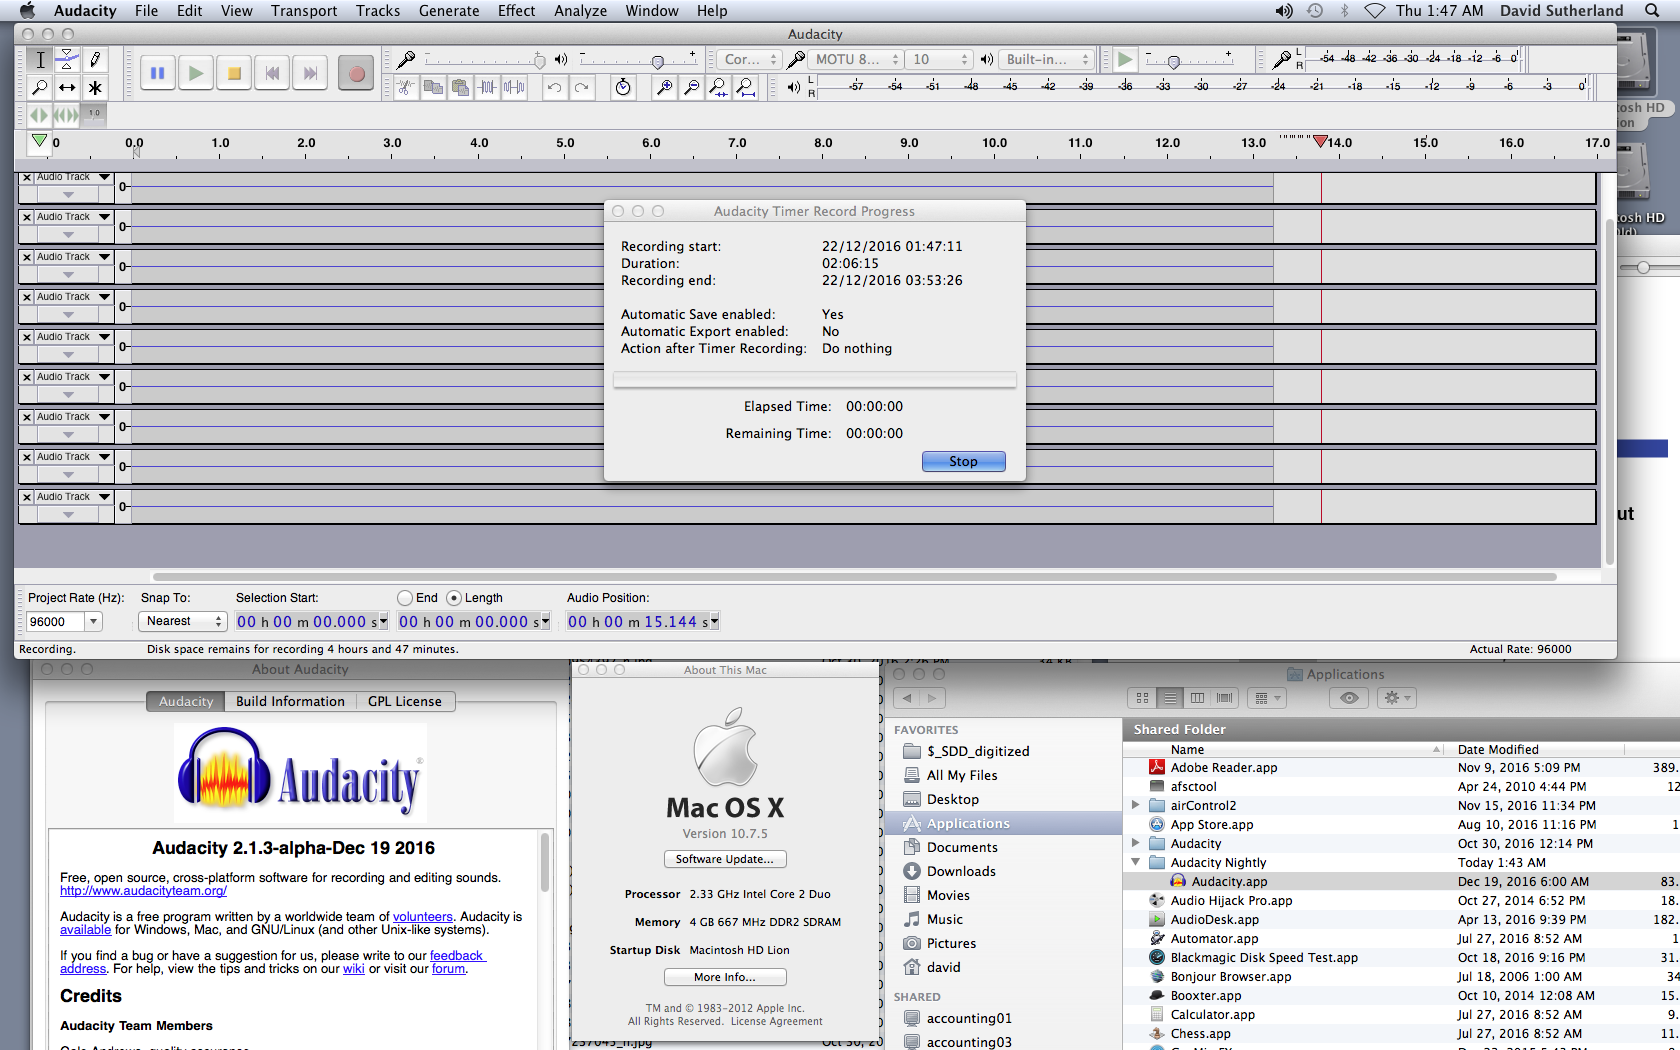Image resolution: width=1680 pixels, height=1050 pixels.
Task: Click the playback speed slider
Action: (x=1189, y=61)
